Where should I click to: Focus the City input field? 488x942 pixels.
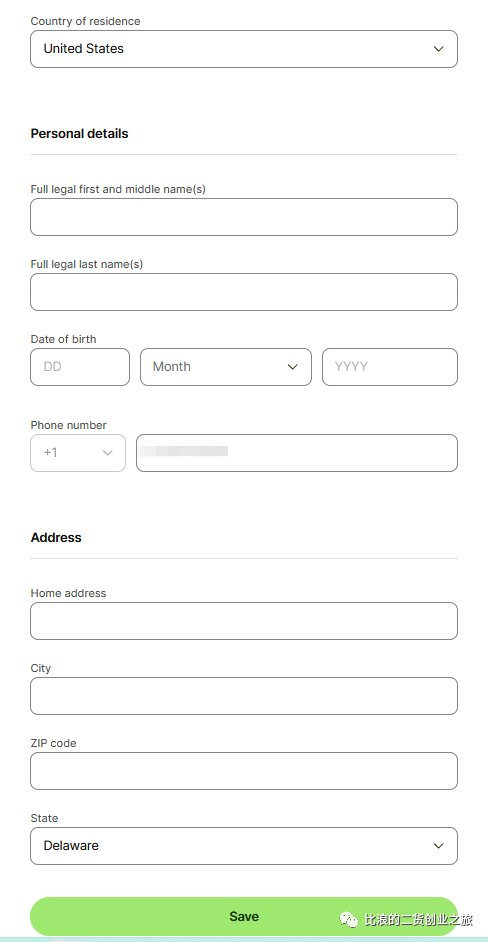243,696
